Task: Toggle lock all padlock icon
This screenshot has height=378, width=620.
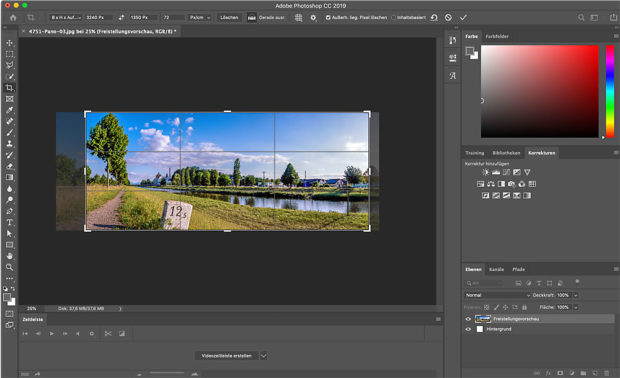Action: [524, 307]
